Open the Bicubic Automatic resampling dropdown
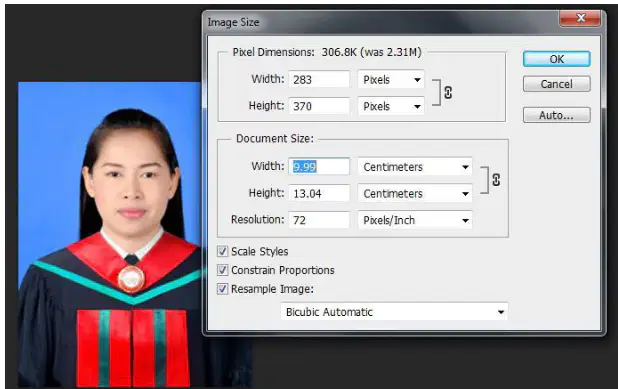The height and width of the screenshot is (389, 618). 394,312
